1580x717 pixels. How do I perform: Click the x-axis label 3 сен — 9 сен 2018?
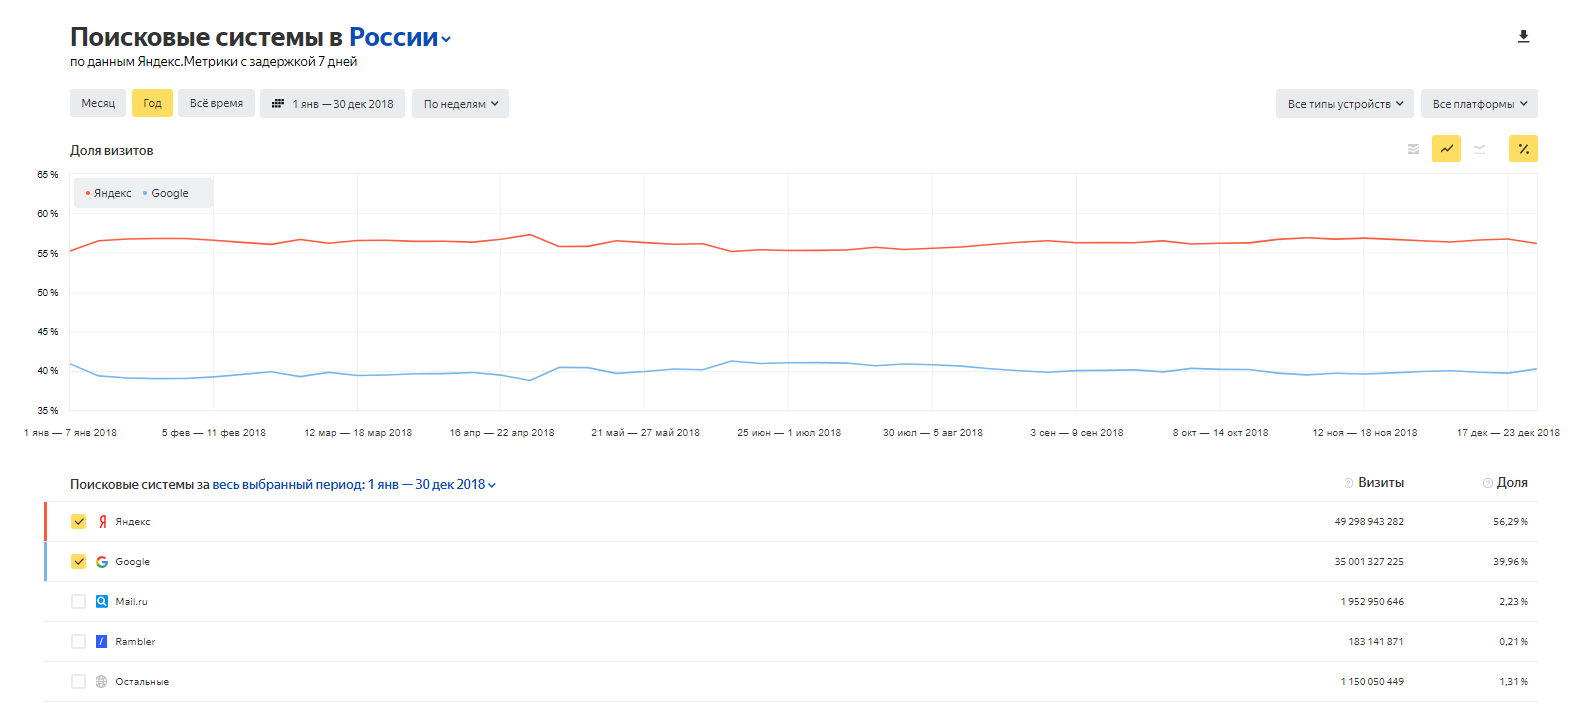click(x=1077, y=433)
